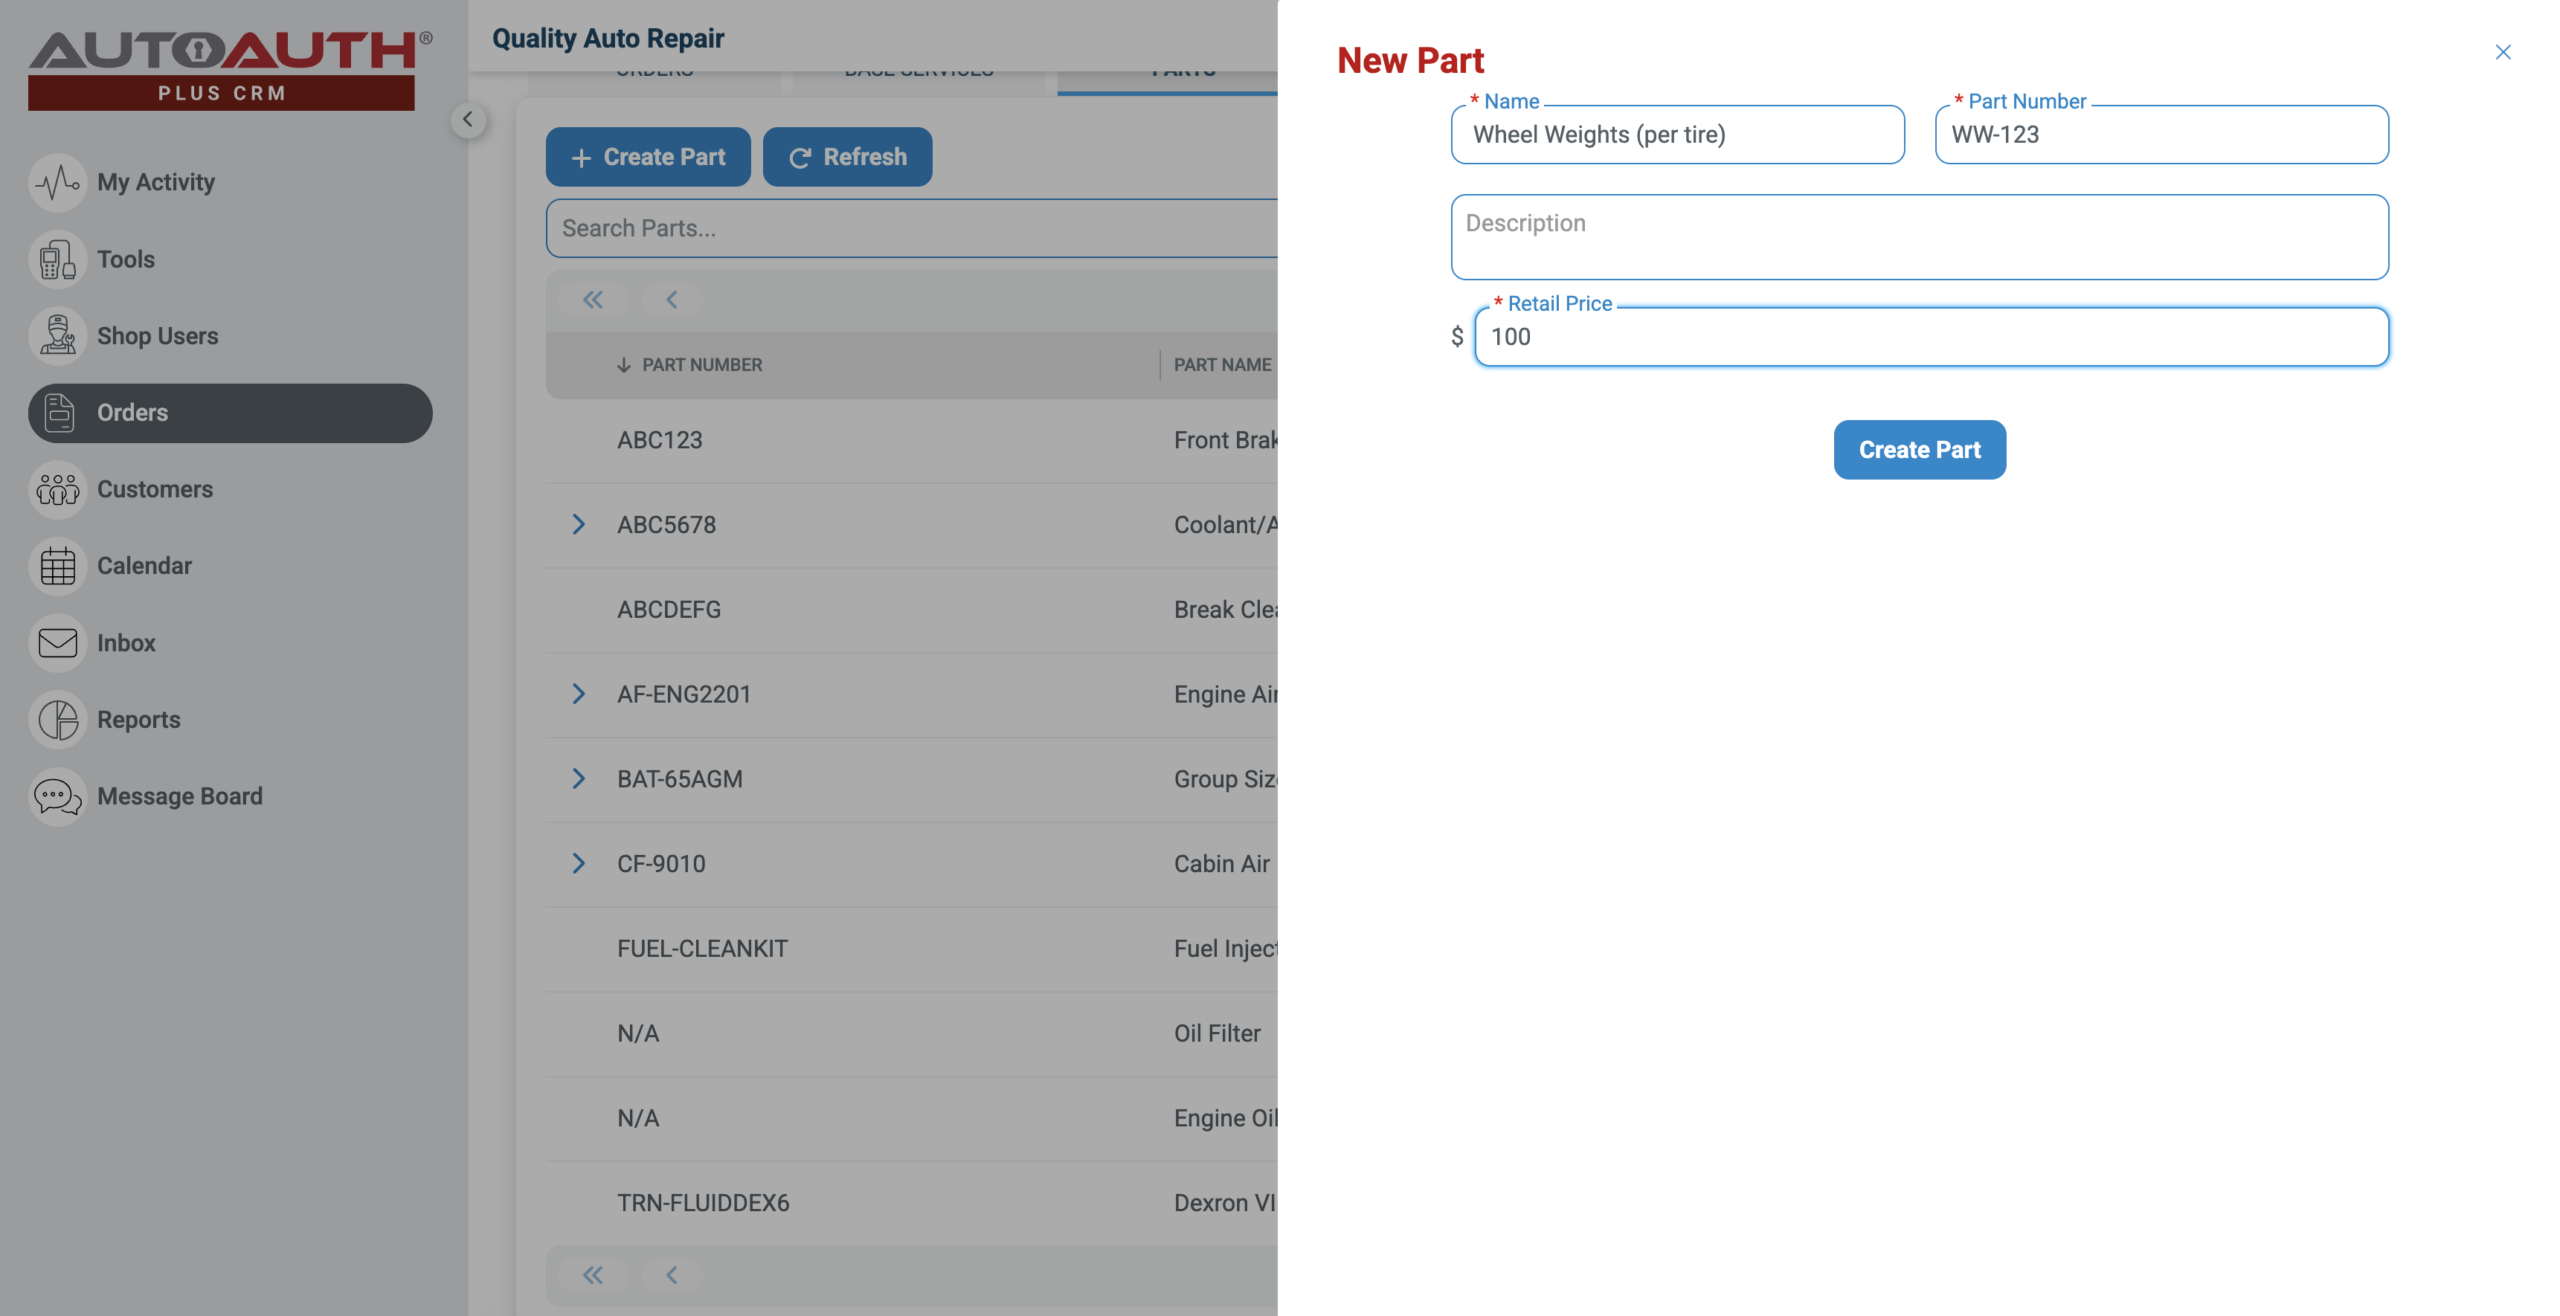Viewport: 2560px width, 1316px height.
Task: Open the Inbox envelope icon
Action: click(x=57, y=643)
